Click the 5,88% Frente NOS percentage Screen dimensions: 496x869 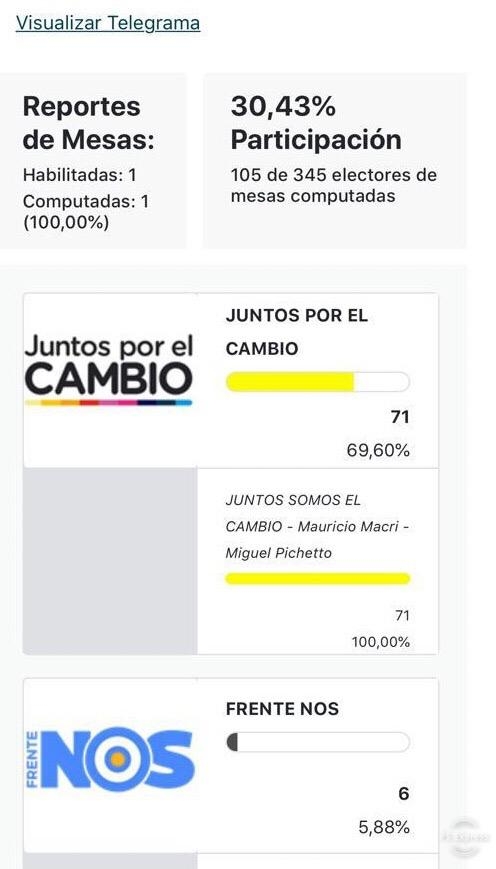pos(384,827)
